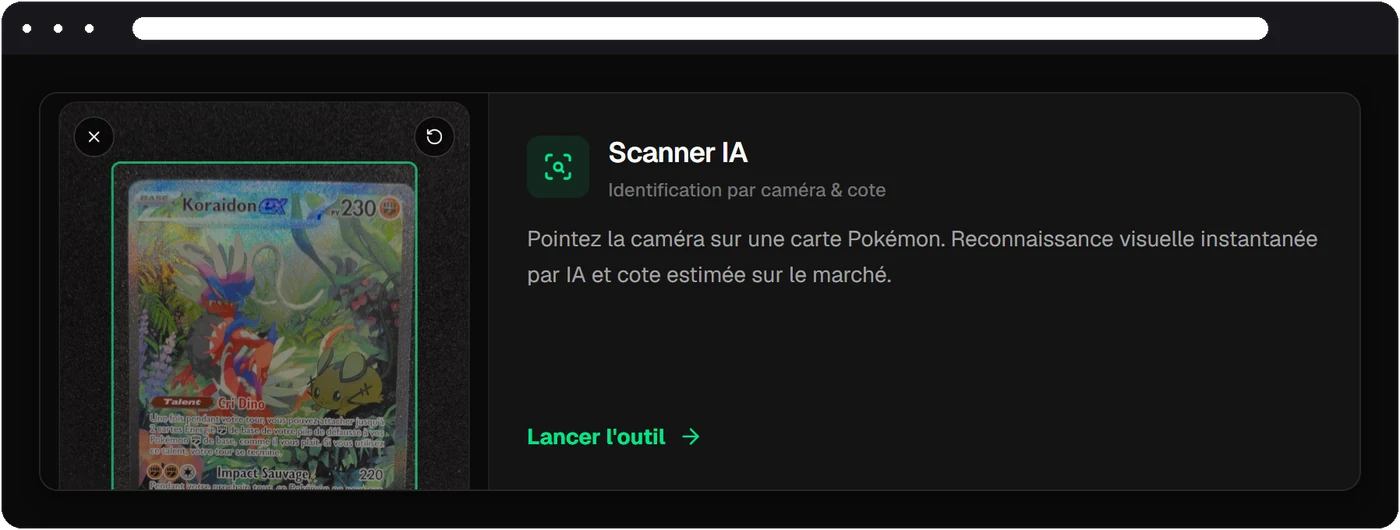Click the 230 HP value on card
Viewport: 1400px width, 530px height.
coord(357,209)
